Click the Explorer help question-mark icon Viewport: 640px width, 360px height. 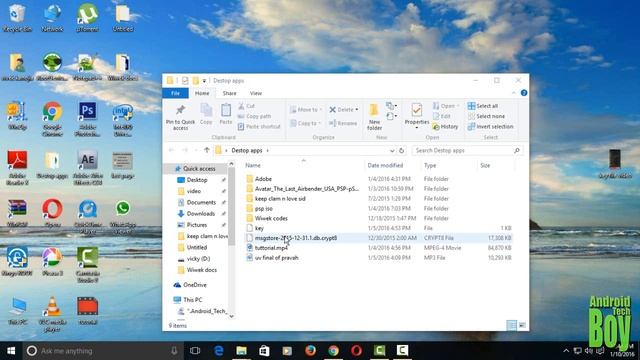point(524,93)
